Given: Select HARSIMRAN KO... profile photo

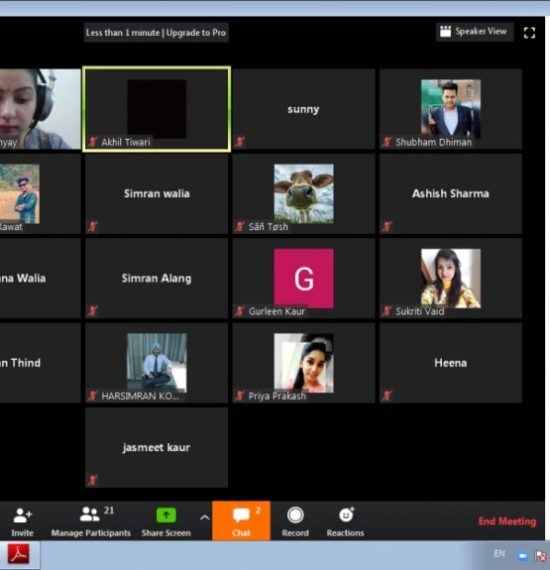Looking at the screenshot, I should click(157, 363).
